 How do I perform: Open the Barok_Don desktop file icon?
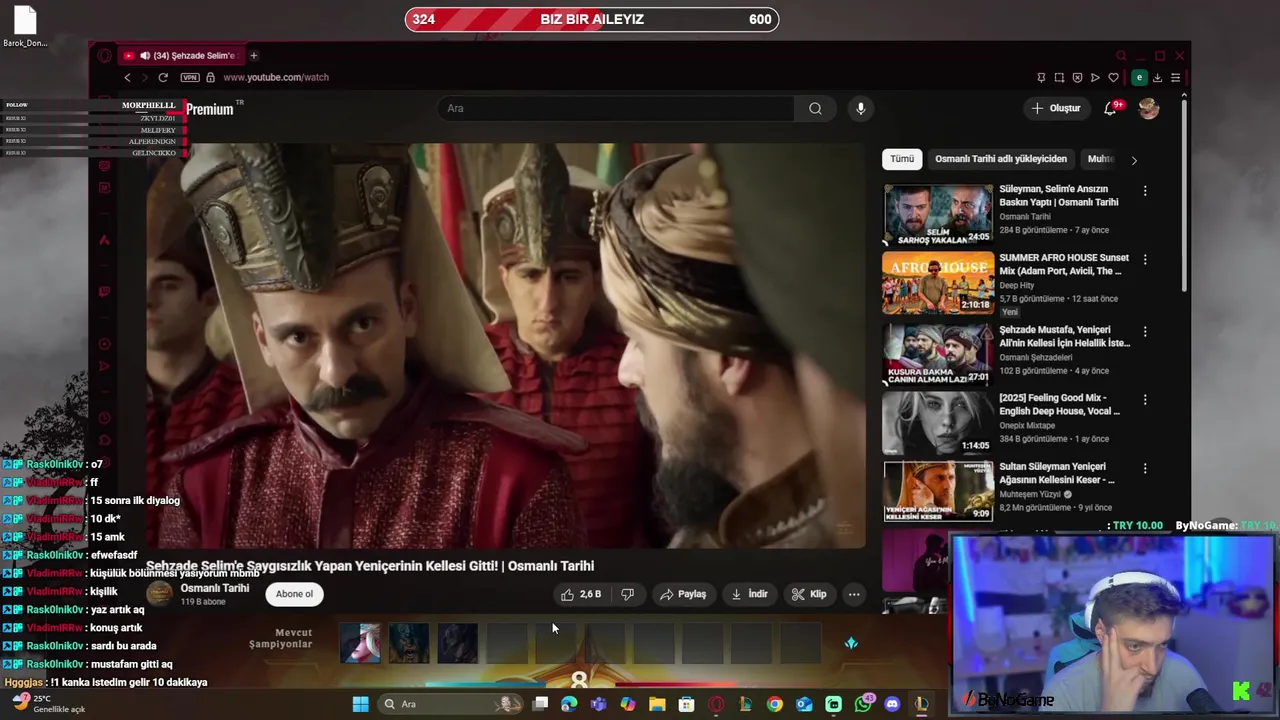click(x=25, y=27)
